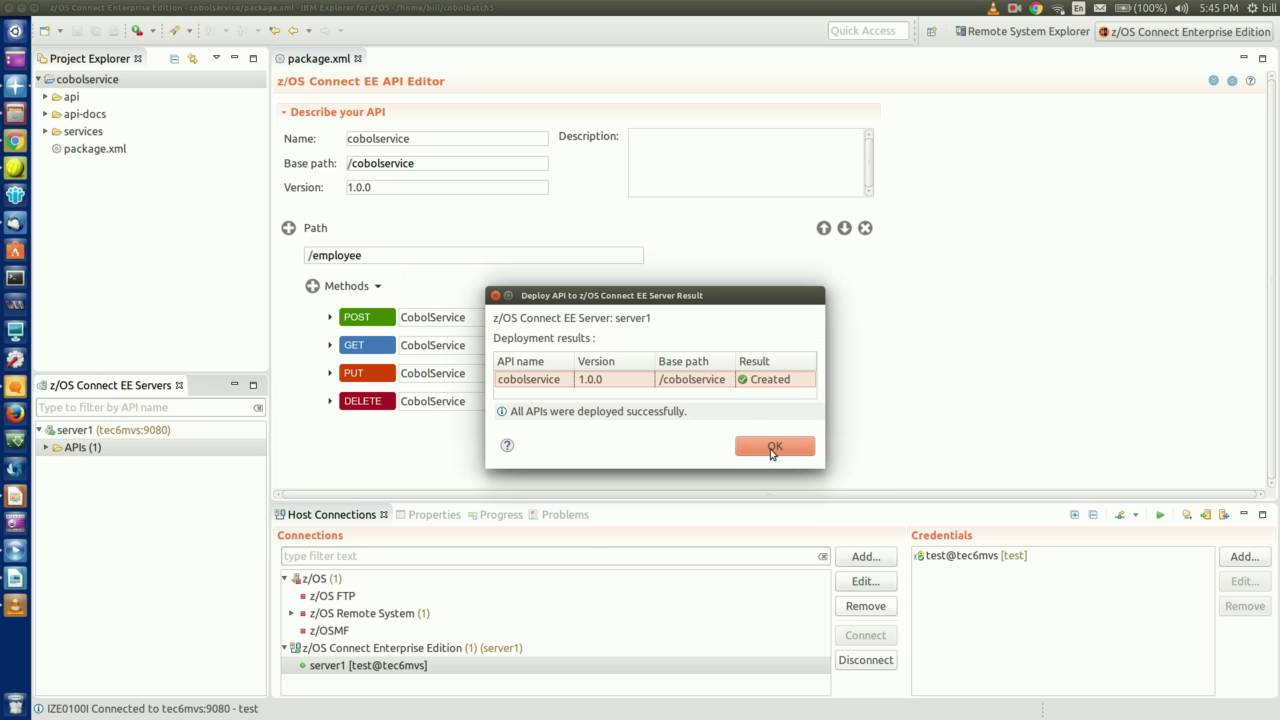Viewport: 1280px width, 720px height.
Task: Collapse the Describe your API section
Action: 284,112
